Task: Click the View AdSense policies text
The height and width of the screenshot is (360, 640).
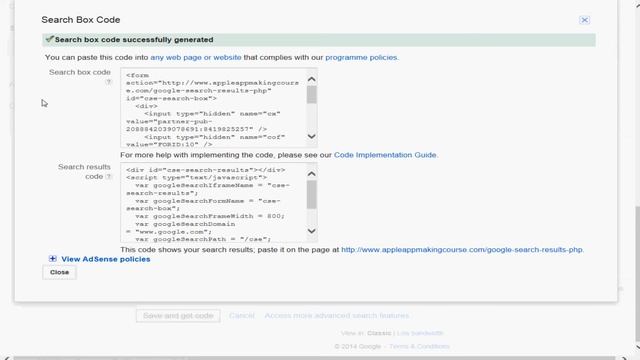Action: 106,259
